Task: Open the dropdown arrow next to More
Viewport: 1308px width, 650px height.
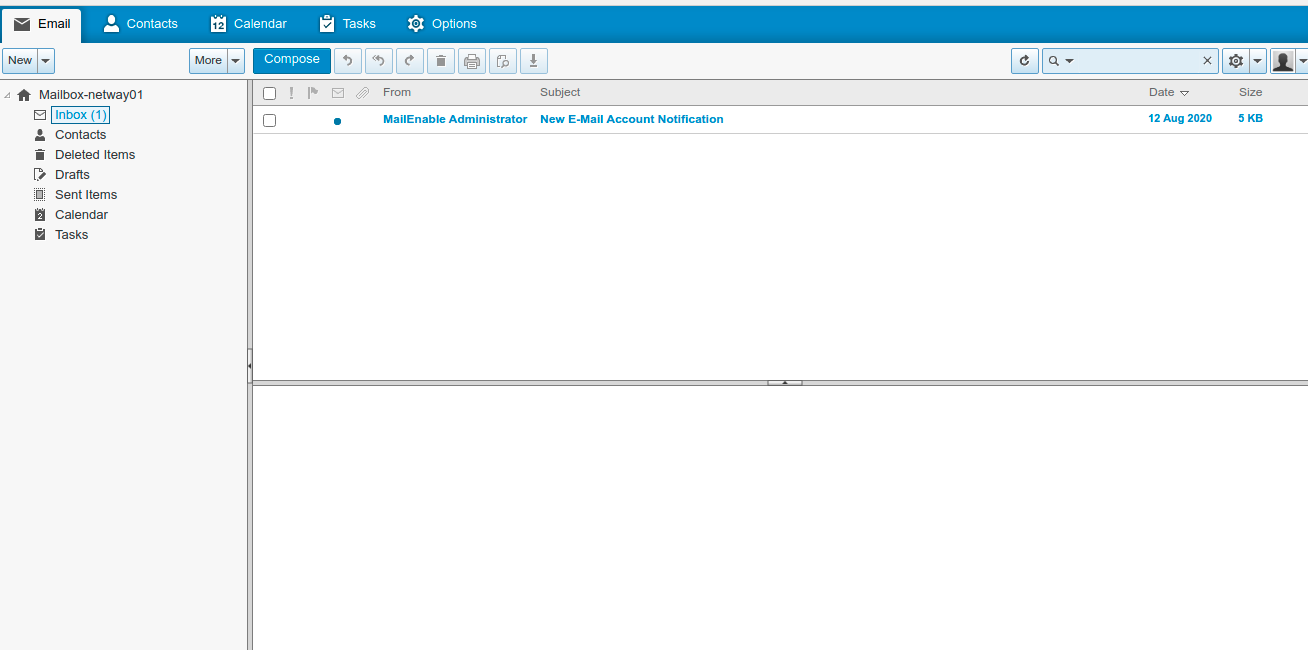Action: click(236, 61)
